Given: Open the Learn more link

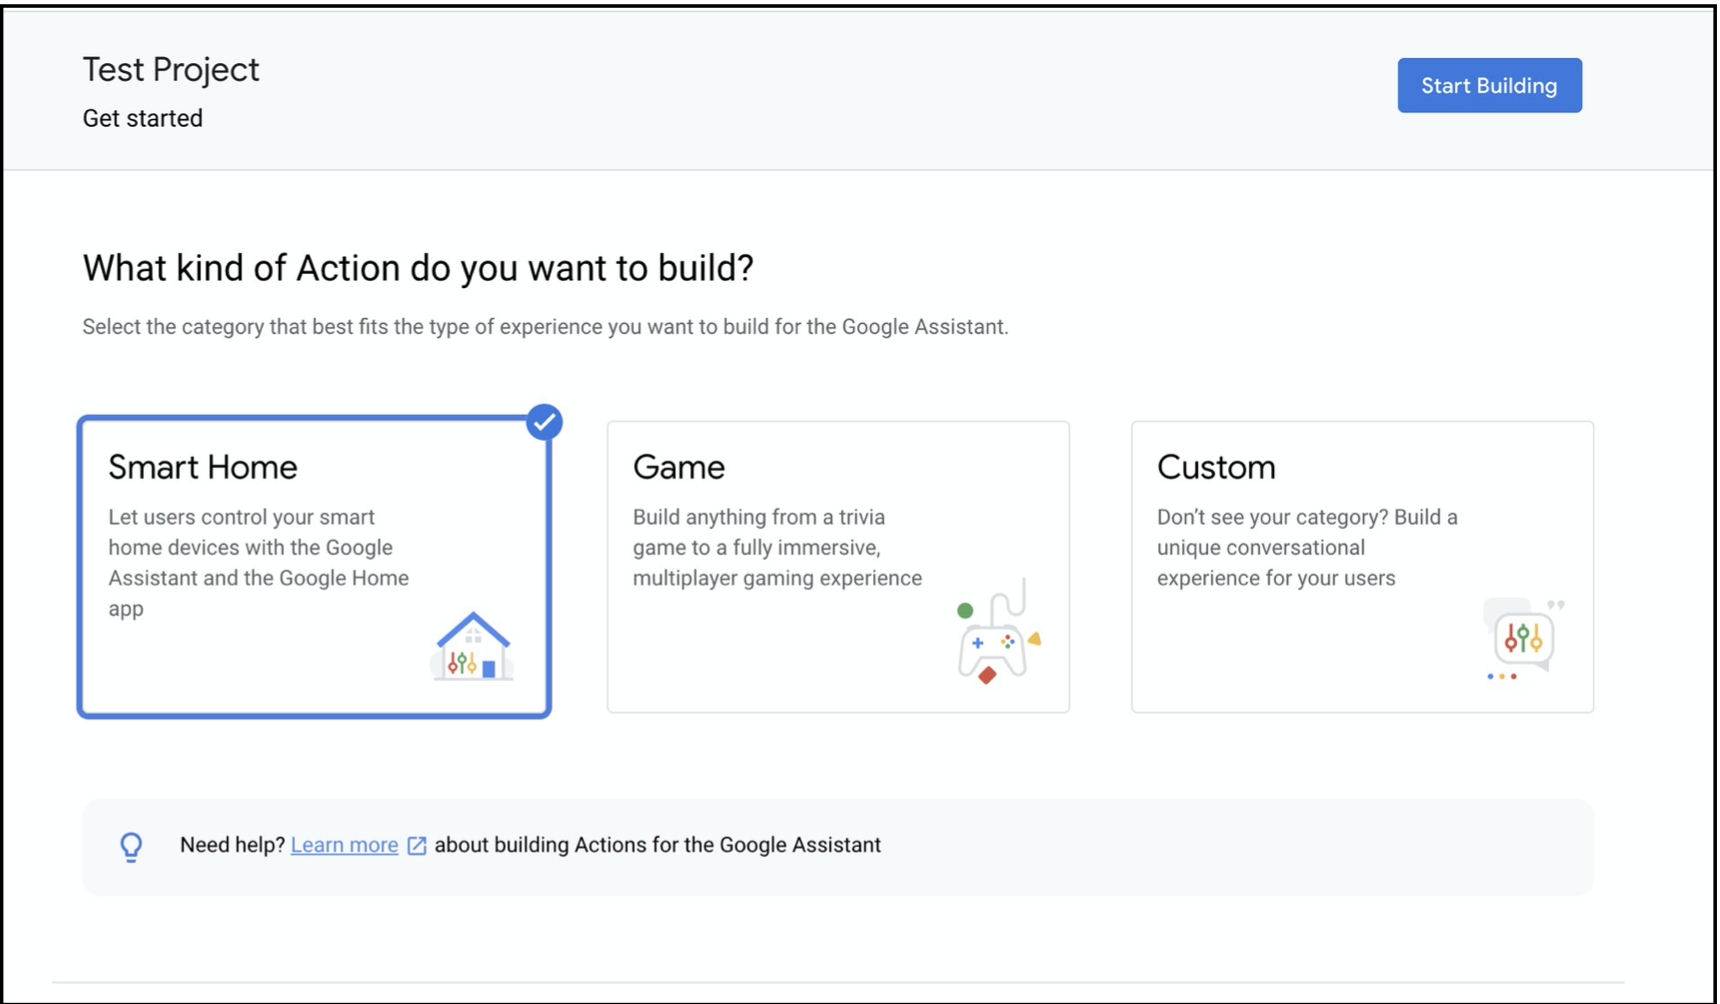Looking at the screenshot, I should [x=344, y=845].
